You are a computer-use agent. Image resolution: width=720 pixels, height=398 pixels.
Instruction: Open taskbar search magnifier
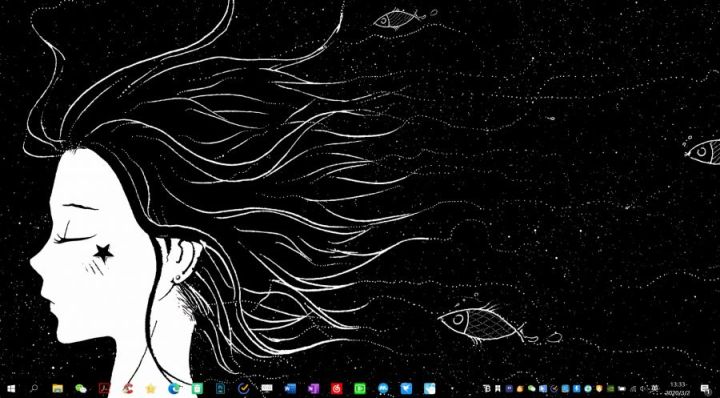(x=34, y=389)
